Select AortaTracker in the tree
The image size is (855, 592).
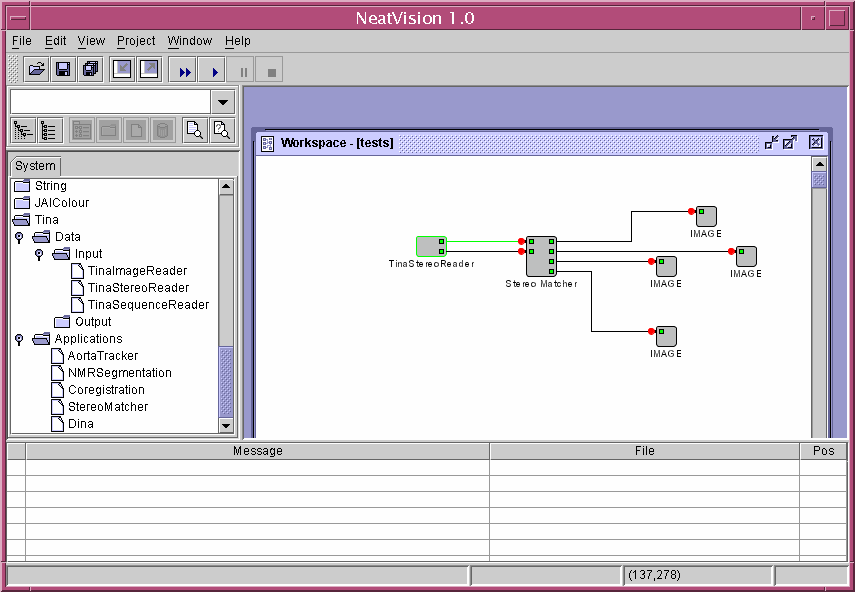tap(102, 356)
